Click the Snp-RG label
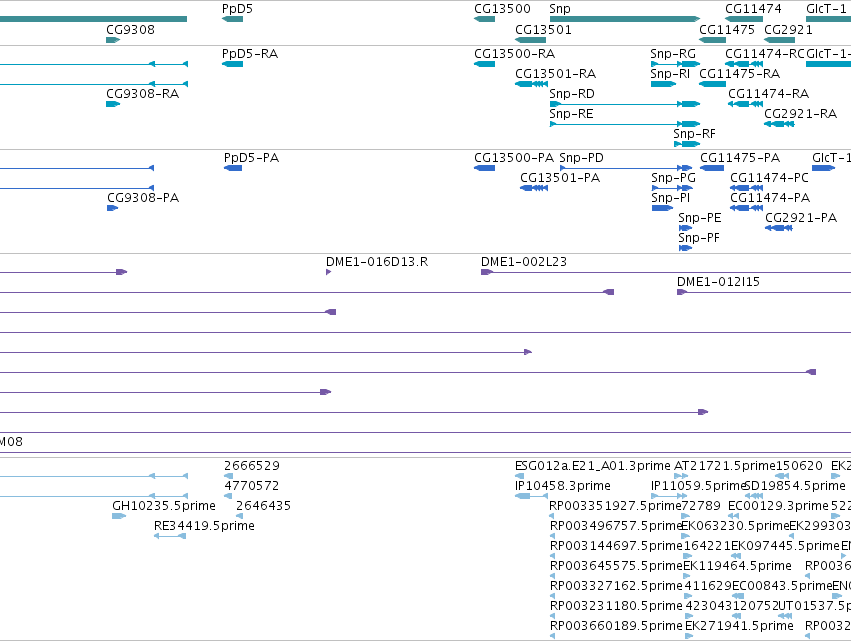Viewport: 851px width, 641px height. point(672,54)
